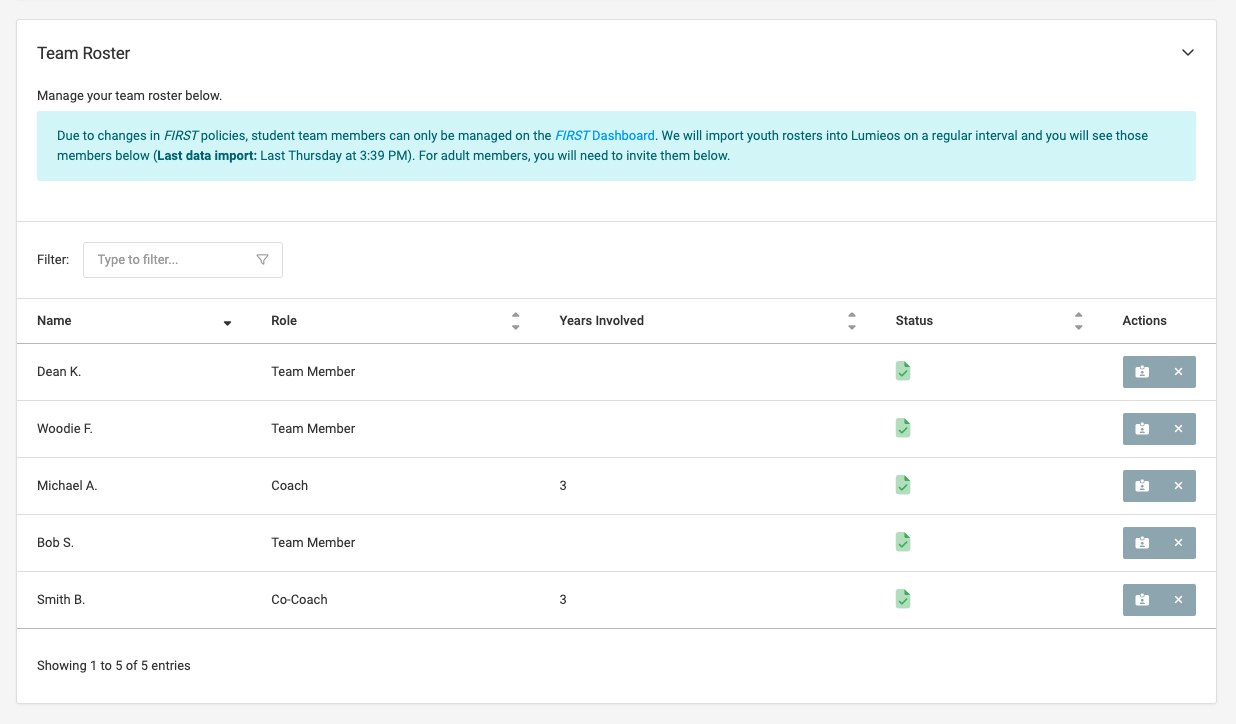Collapse the Team Roster panel

point(1188,53)
